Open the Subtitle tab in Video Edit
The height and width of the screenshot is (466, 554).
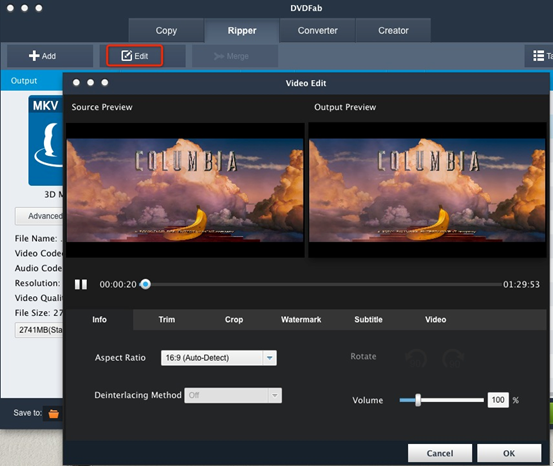(369, 320)
